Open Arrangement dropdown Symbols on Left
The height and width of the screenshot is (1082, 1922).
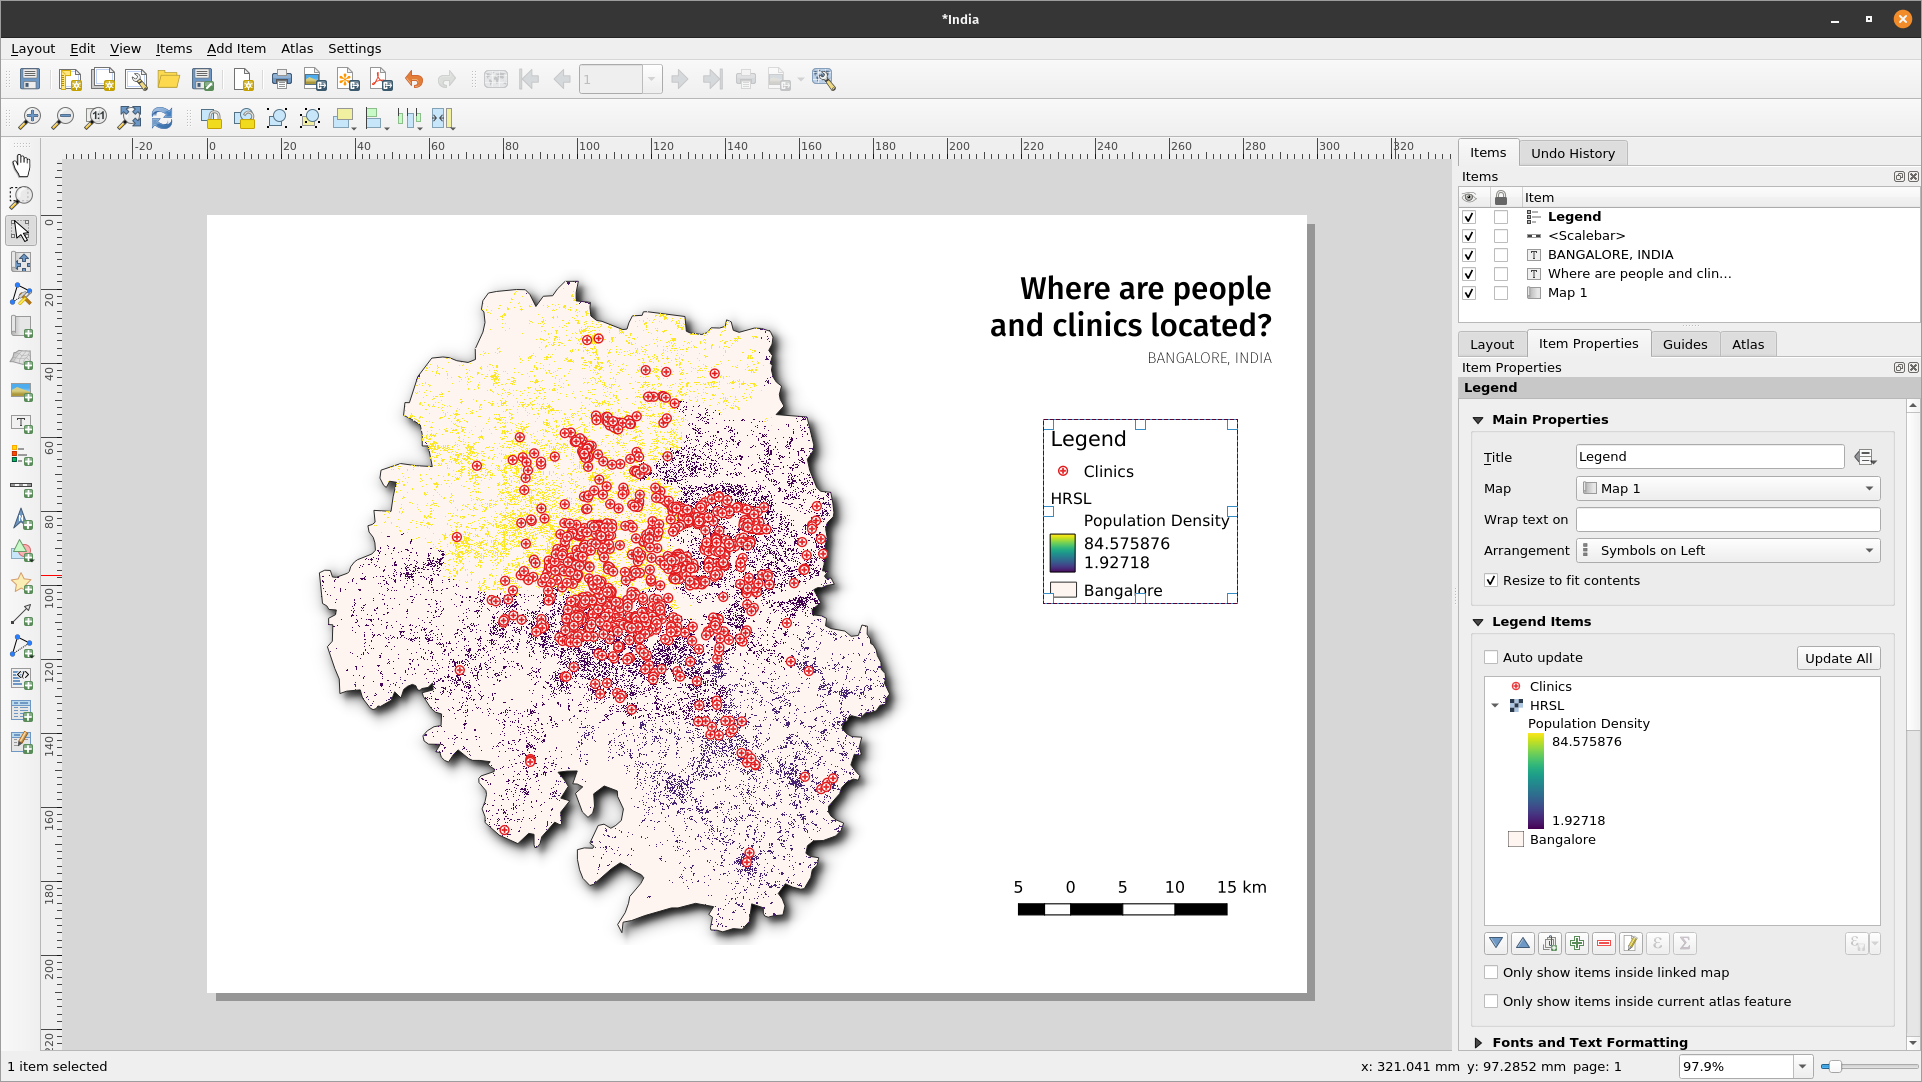(1728, 550)
